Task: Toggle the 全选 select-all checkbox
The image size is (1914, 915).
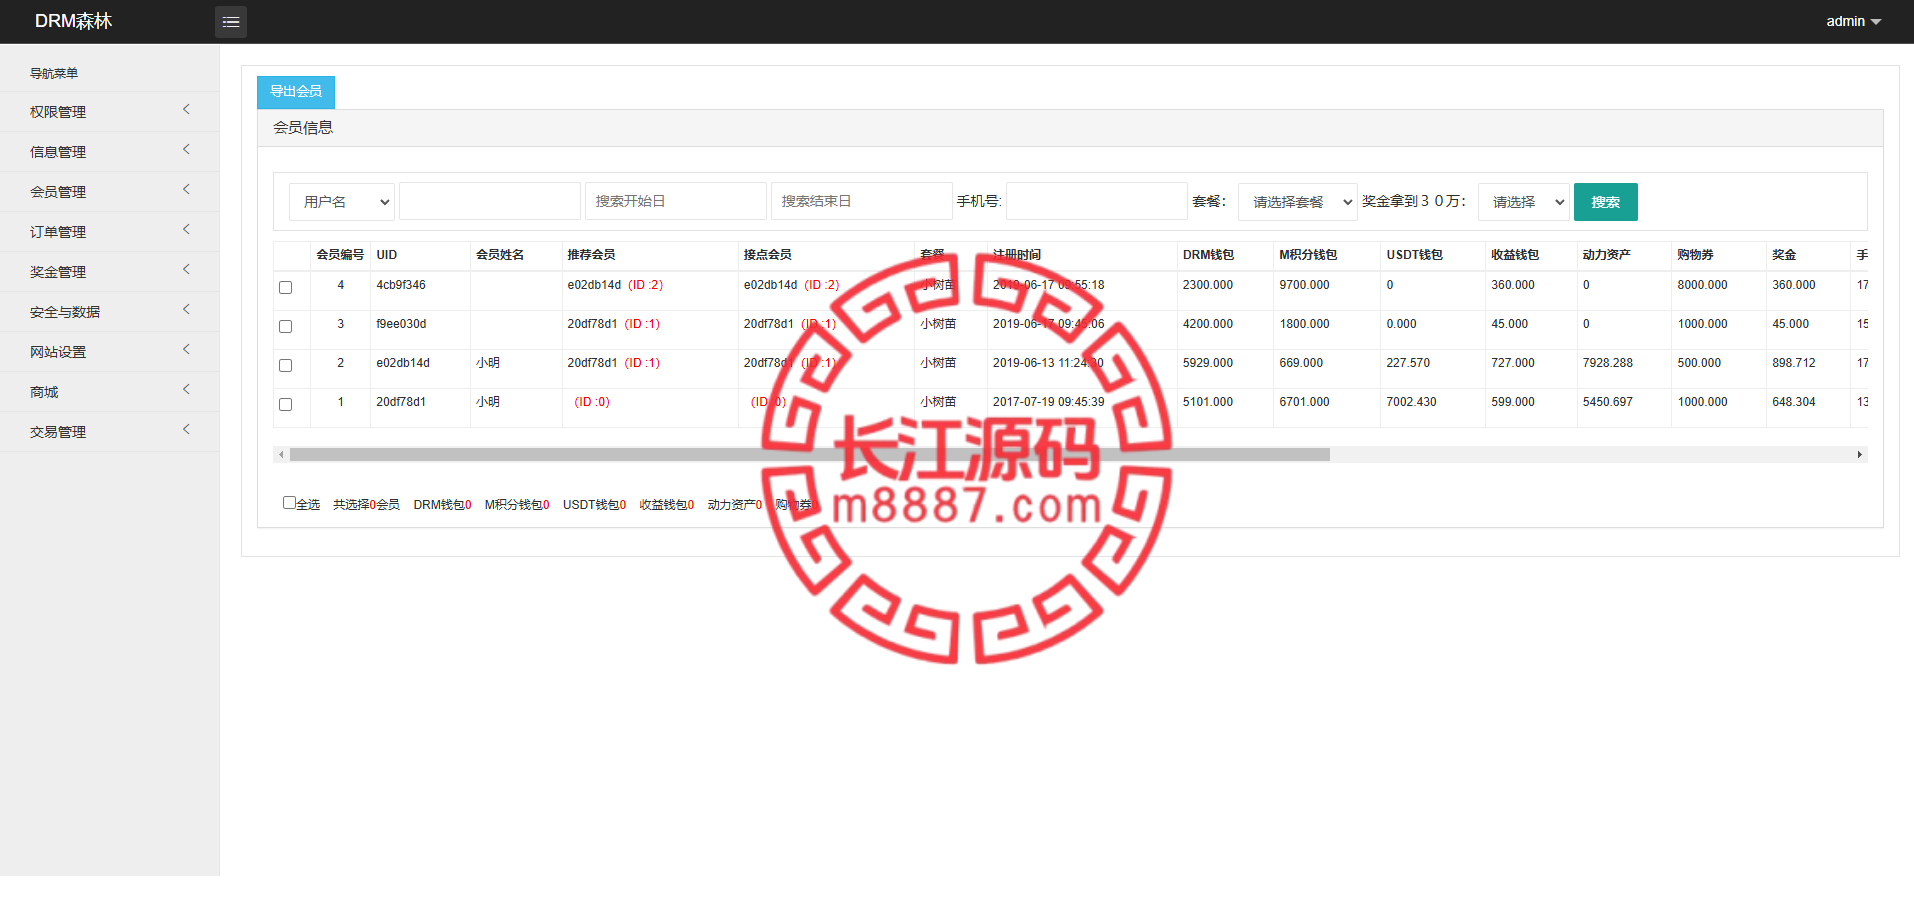Action: tap(289, 503)
